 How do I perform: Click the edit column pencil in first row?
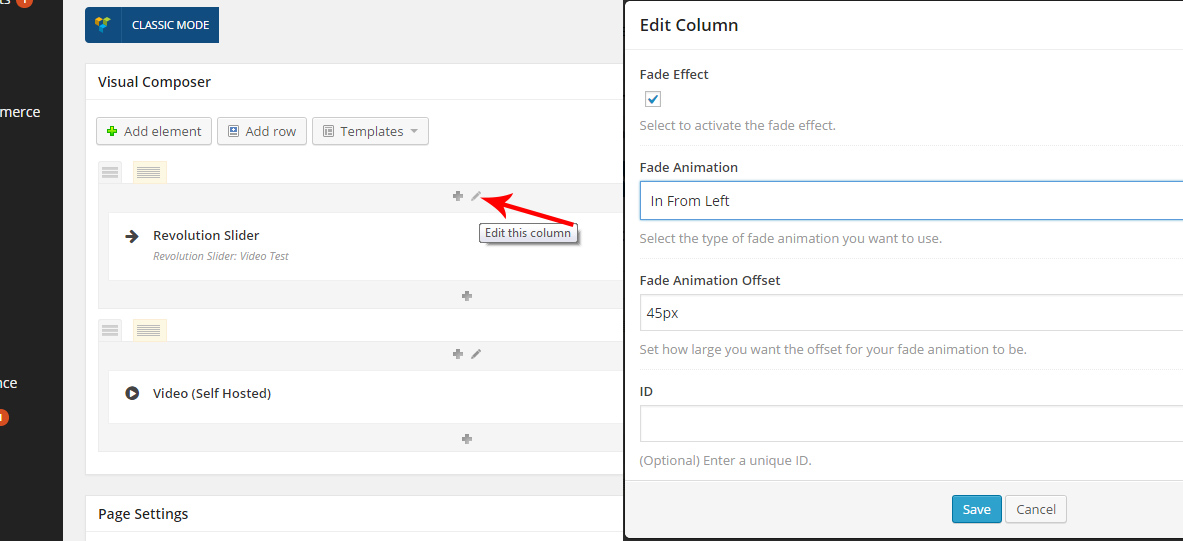click(476, 196)
